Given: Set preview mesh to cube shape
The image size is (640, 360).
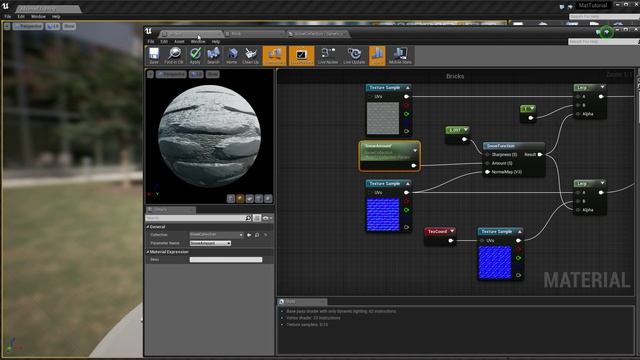Looking at the screenshot, I should tap(259, 199).
